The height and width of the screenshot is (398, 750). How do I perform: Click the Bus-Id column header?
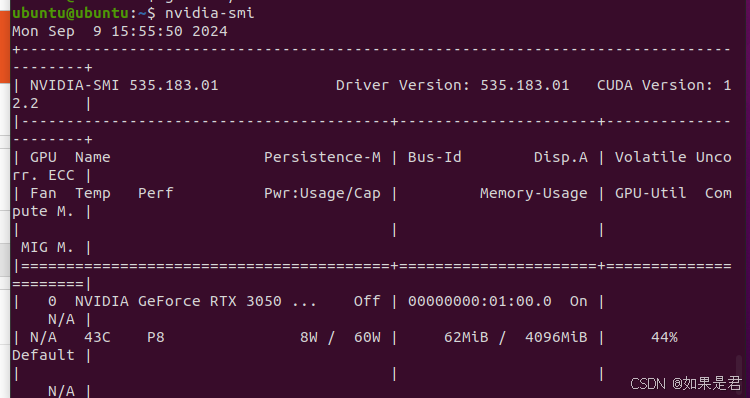(x=435, y=157)
